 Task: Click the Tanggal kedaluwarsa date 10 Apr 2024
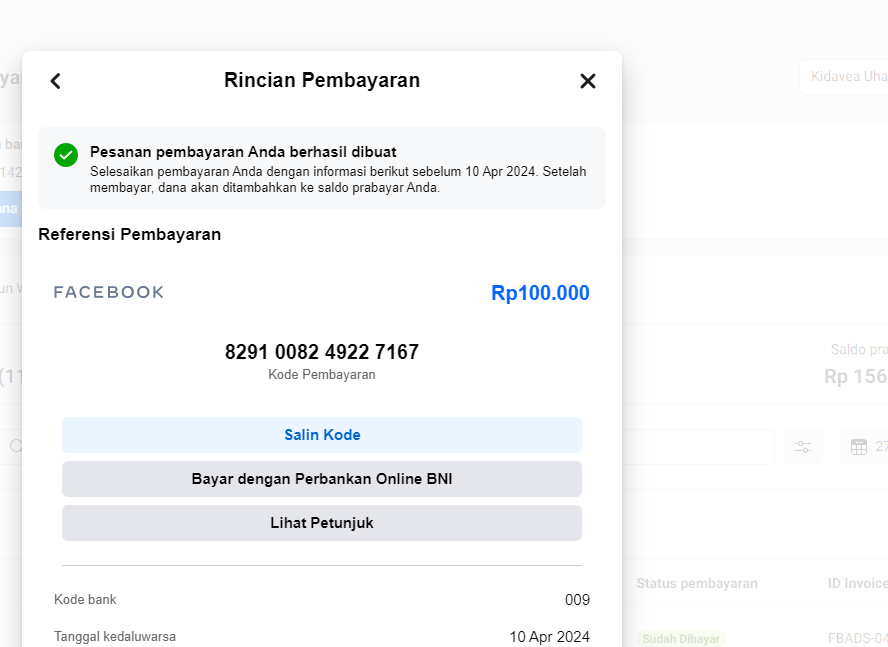pyautogui.click(x=549, y=637)
